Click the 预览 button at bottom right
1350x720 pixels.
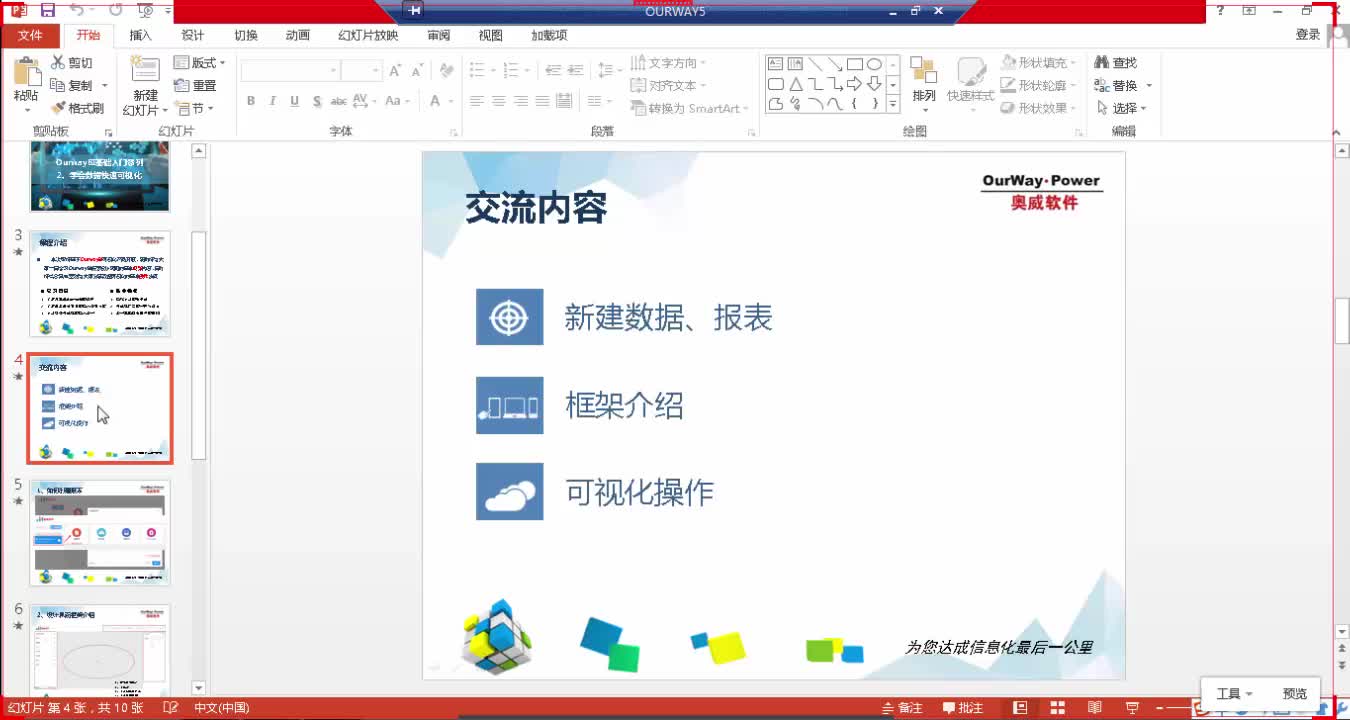1296,692
